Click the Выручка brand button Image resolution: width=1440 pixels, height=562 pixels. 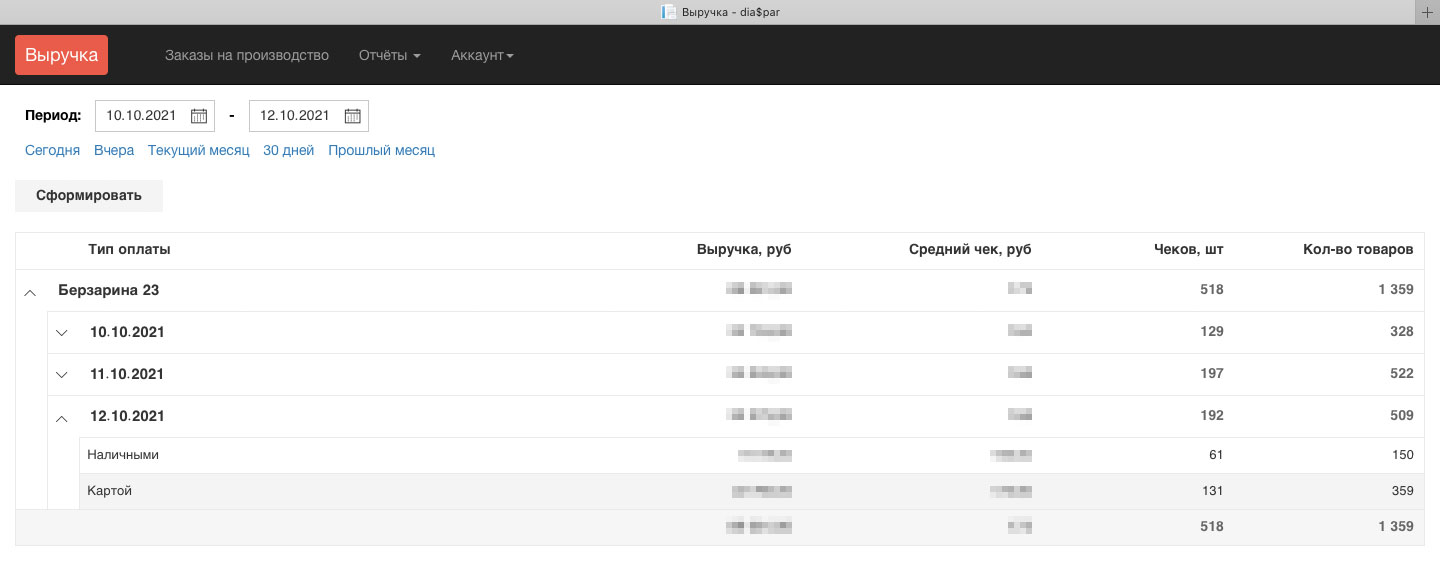pyautogui.click(x=61, y=55)
